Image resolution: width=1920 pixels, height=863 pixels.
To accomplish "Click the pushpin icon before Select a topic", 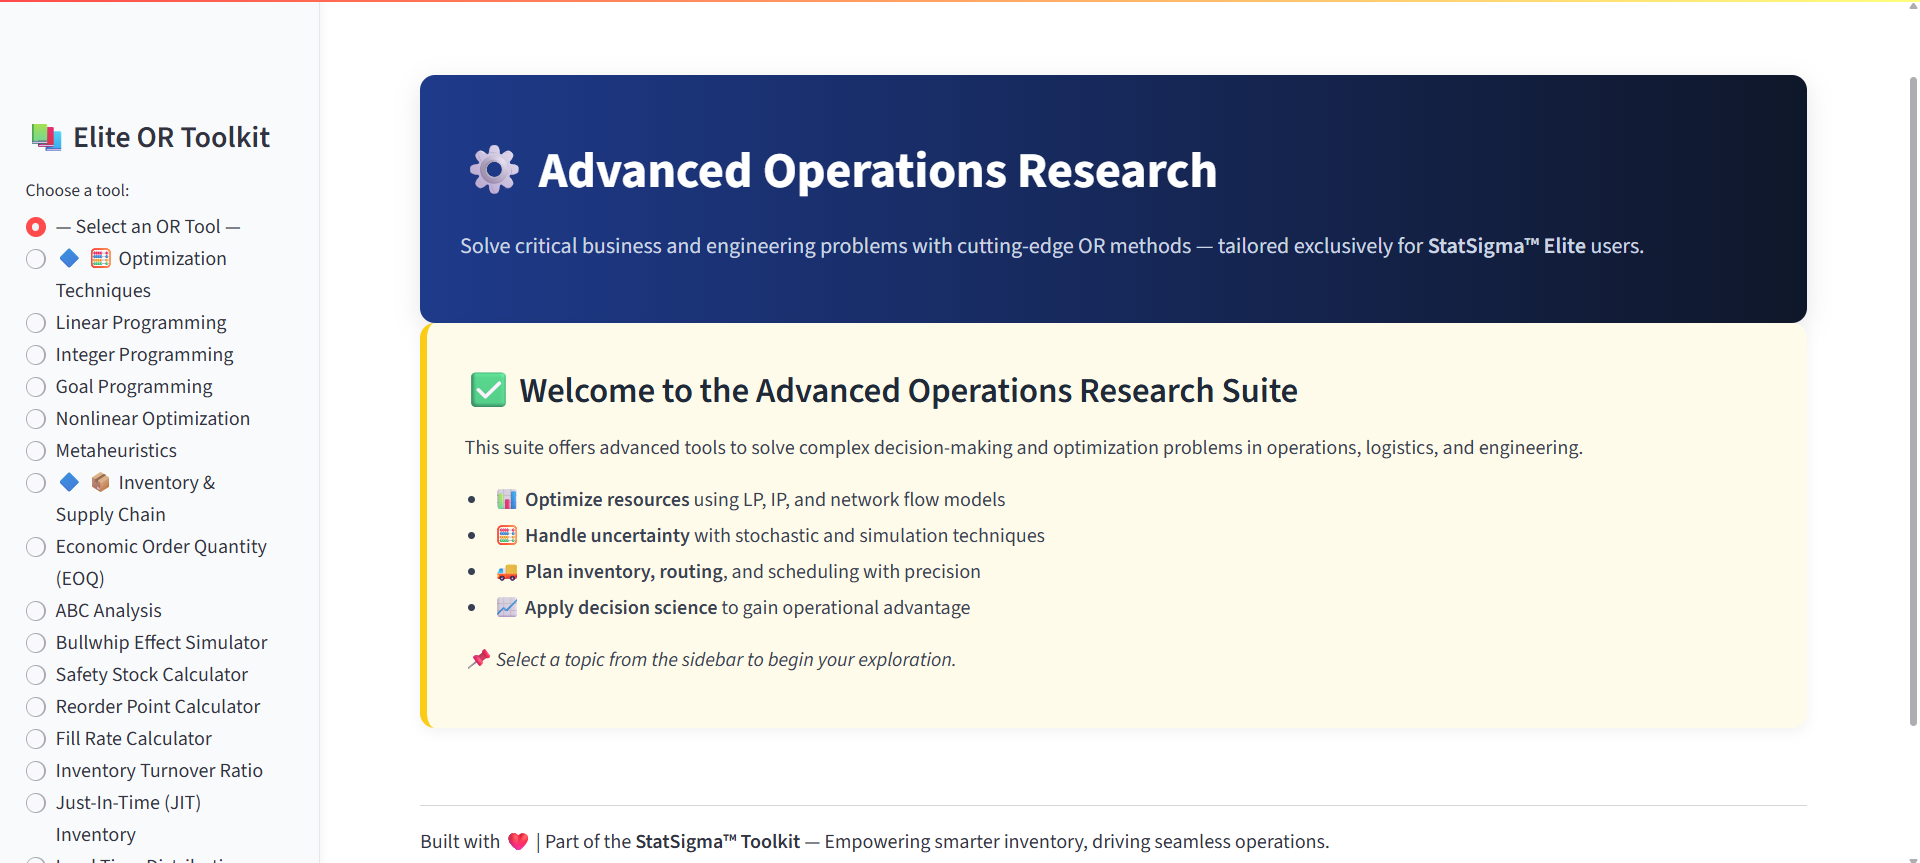I will pos(478,659).
